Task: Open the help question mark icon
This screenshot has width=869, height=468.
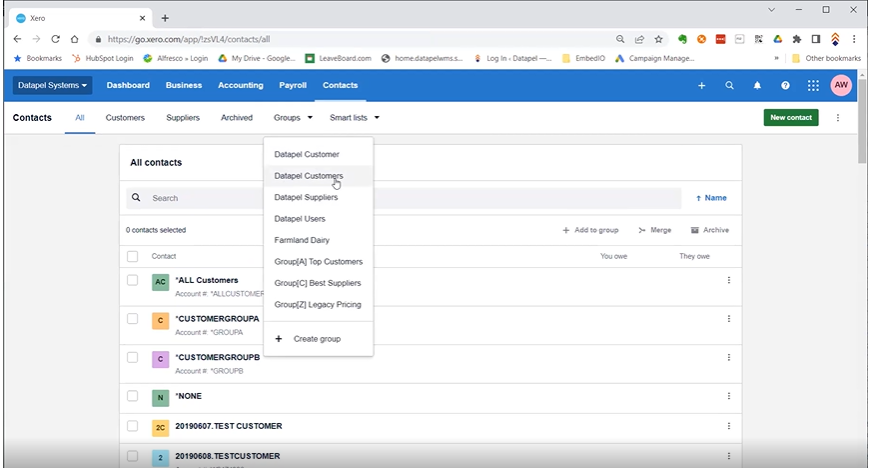Action: pos(785,85)
